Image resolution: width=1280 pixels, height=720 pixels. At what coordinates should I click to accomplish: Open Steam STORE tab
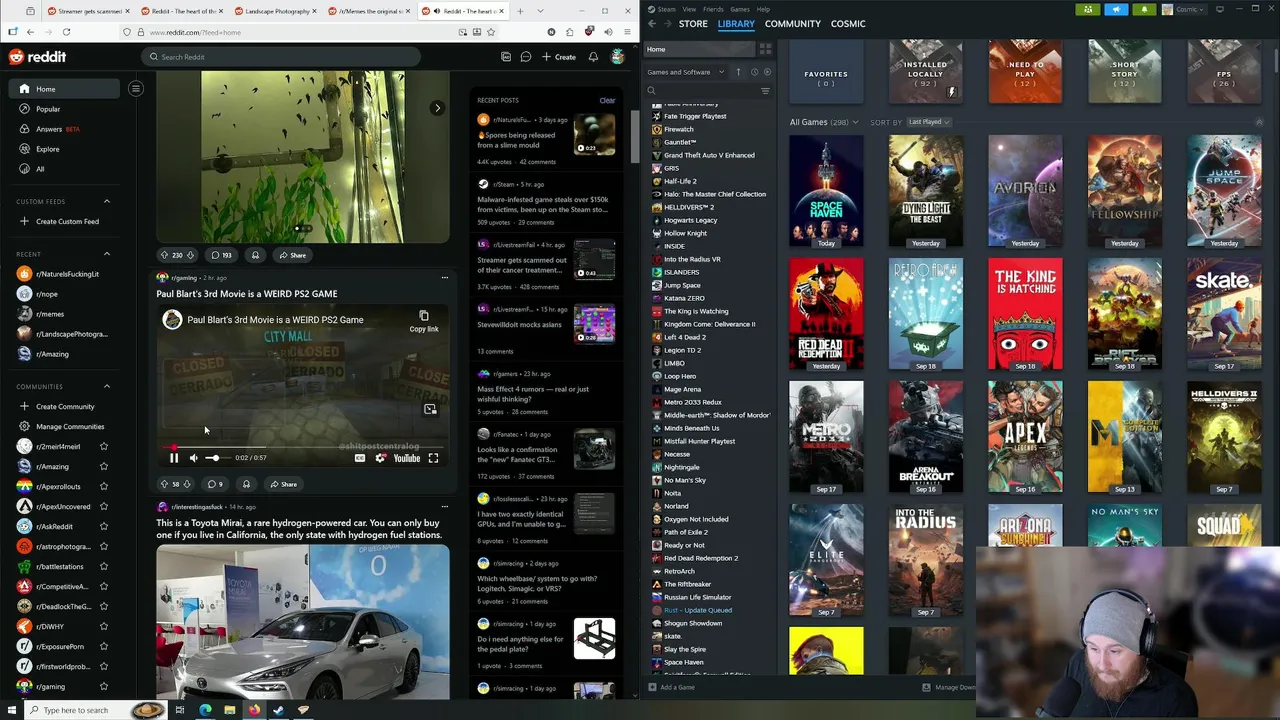tap(693, 23)
